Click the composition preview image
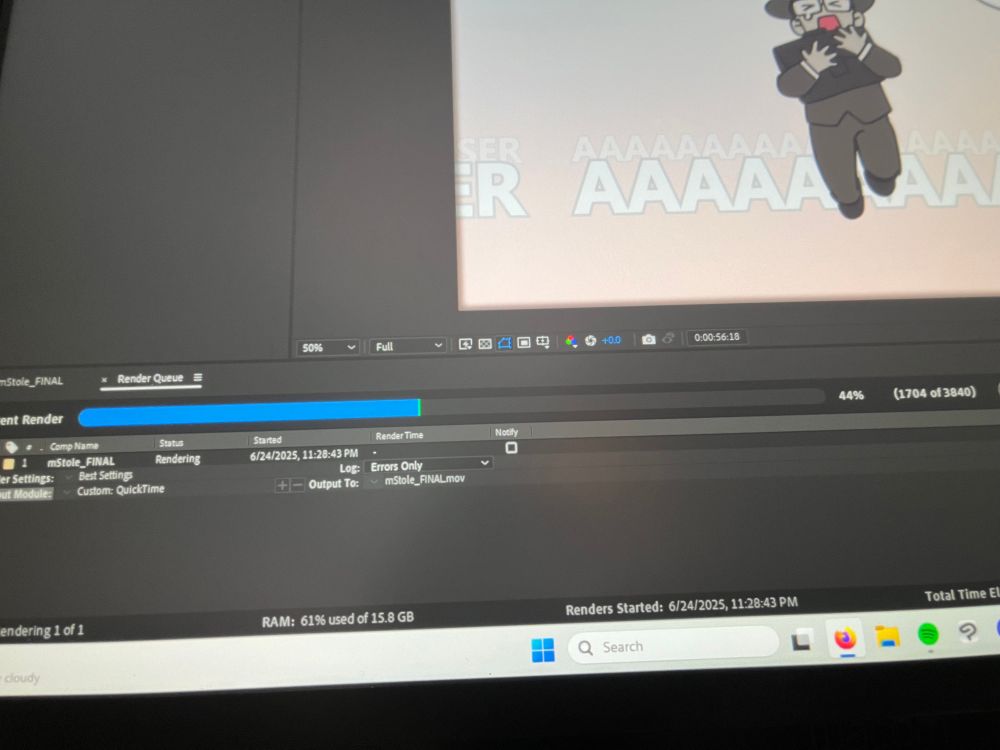Image resolution: width=1000 pixels, height=750 pixels. tap(727, 153)
